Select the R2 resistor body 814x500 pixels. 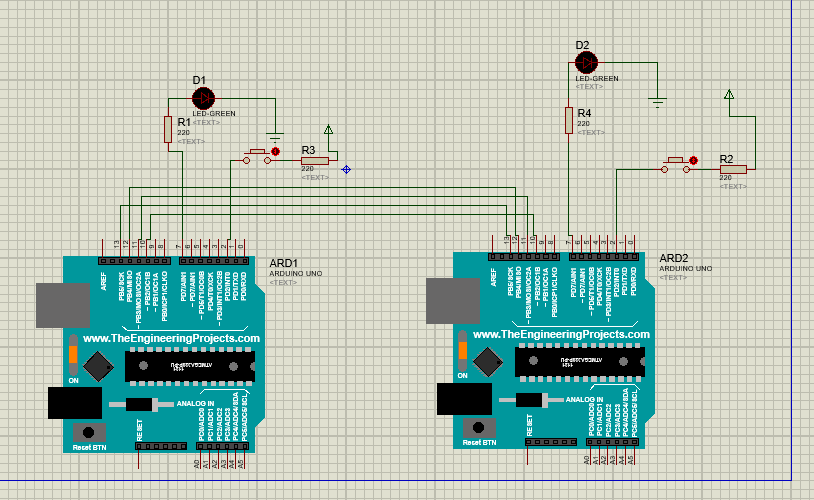click(x=733, y=169)
